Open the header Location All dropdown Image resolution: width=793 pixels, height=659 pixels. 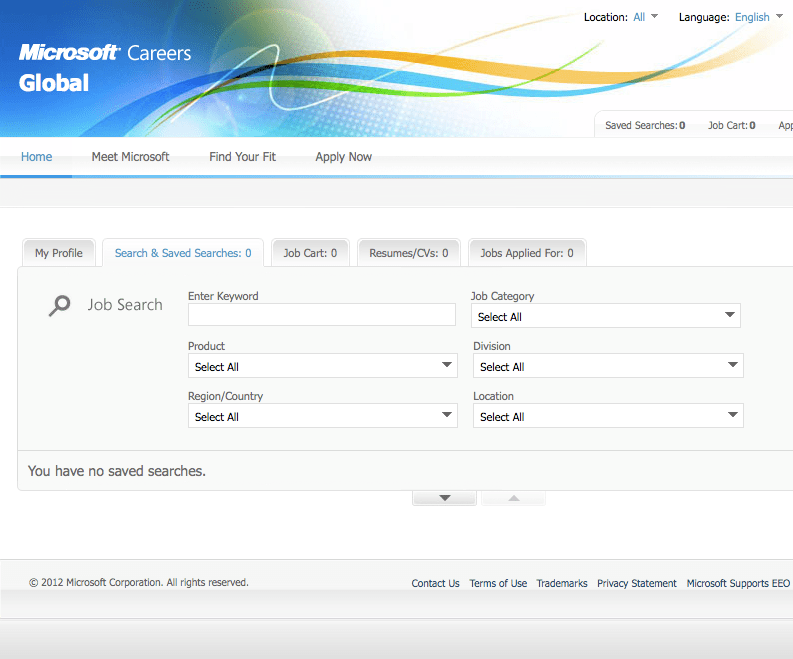pyautogui.click(x=645, y=17)
